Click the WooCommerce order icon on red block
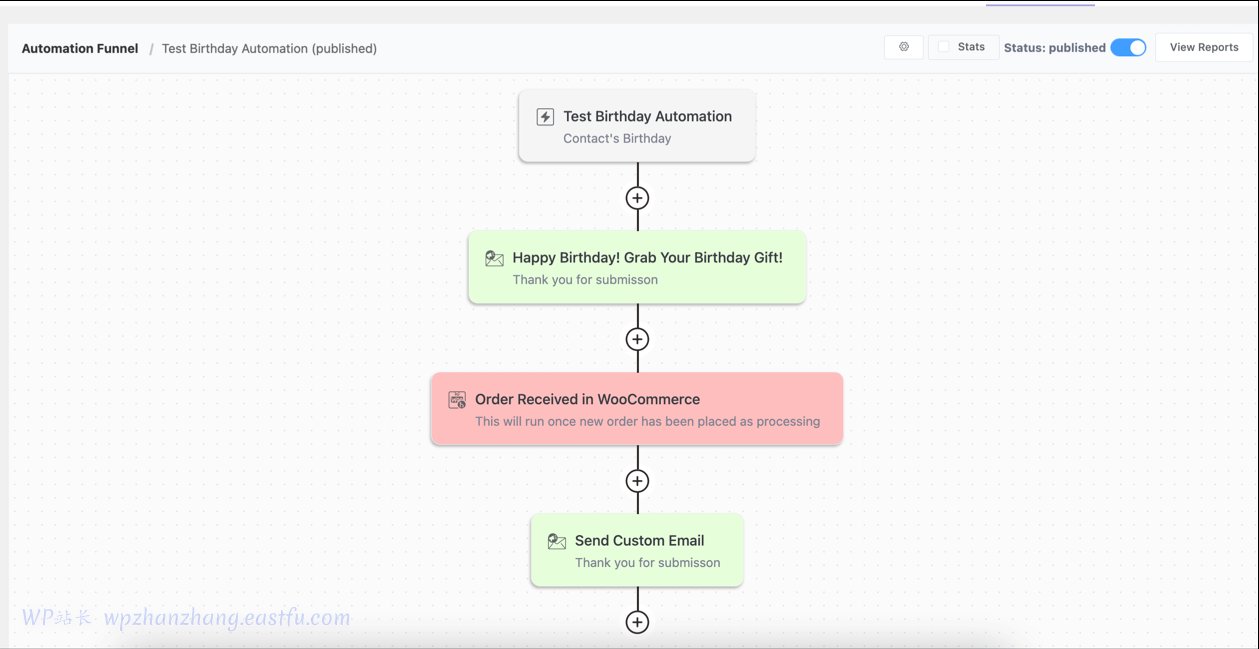Viewport: 1259px width, 649px height. coord(457,400)
